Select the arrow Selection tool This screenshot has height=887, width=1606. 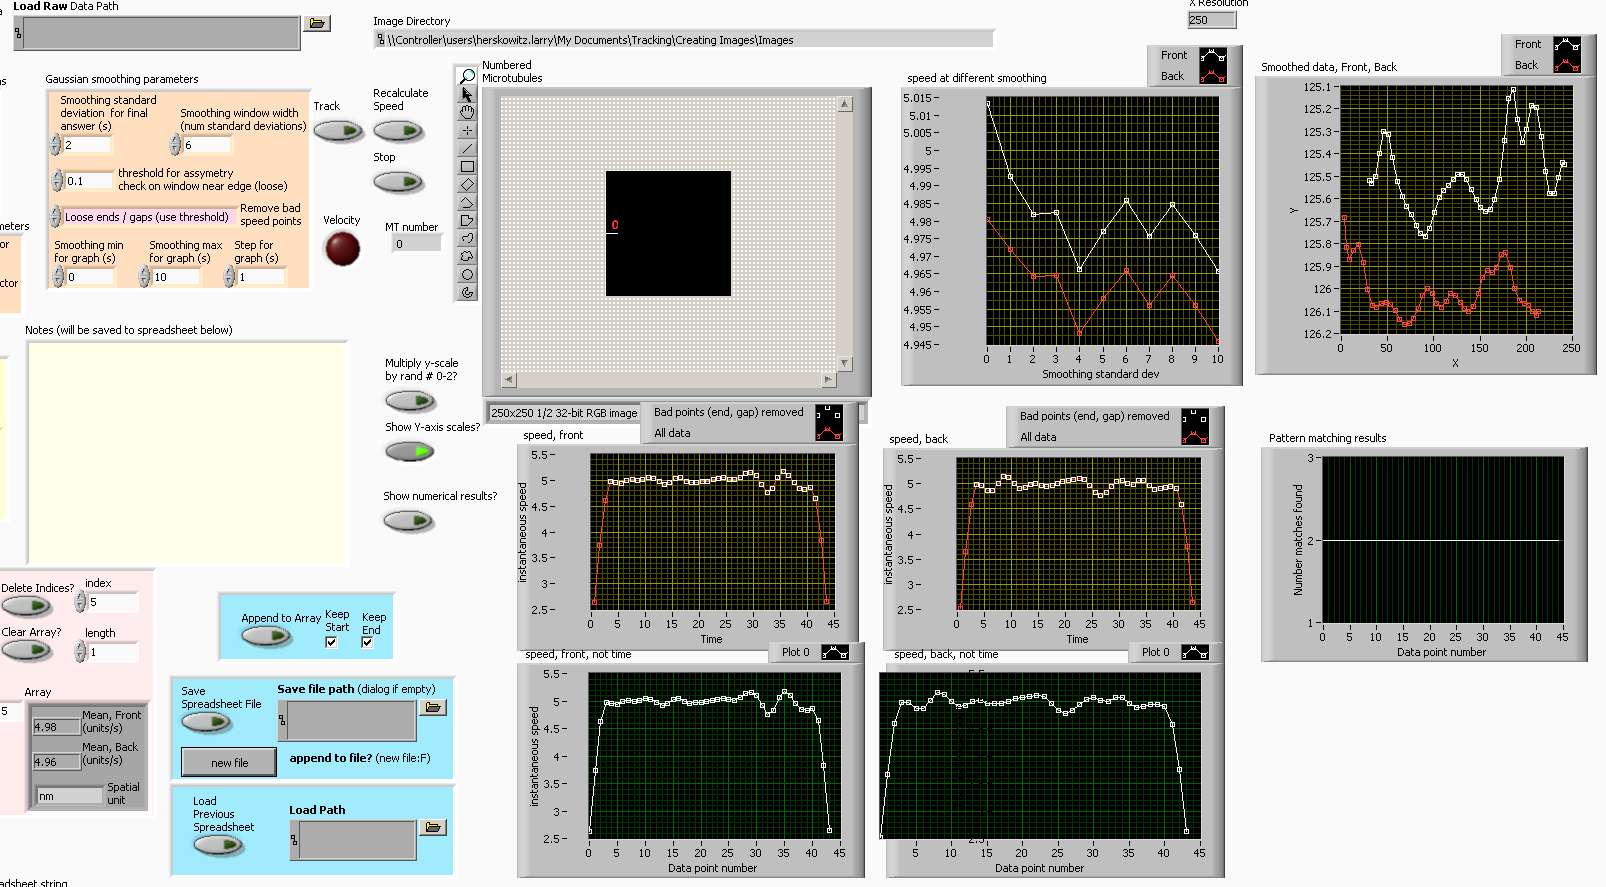click(x=467, y=94)
